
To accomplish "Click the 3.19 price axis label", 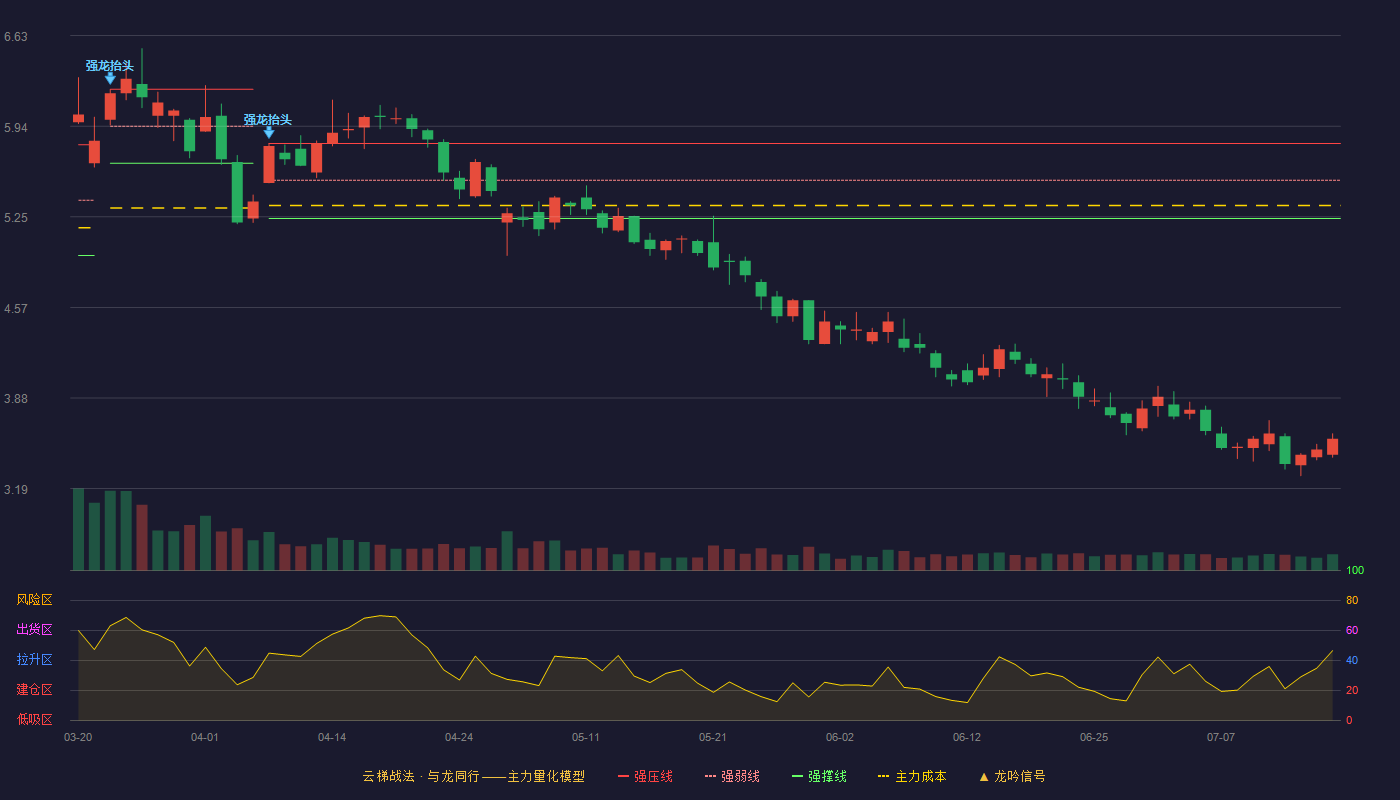I will [x=16, y=490].
